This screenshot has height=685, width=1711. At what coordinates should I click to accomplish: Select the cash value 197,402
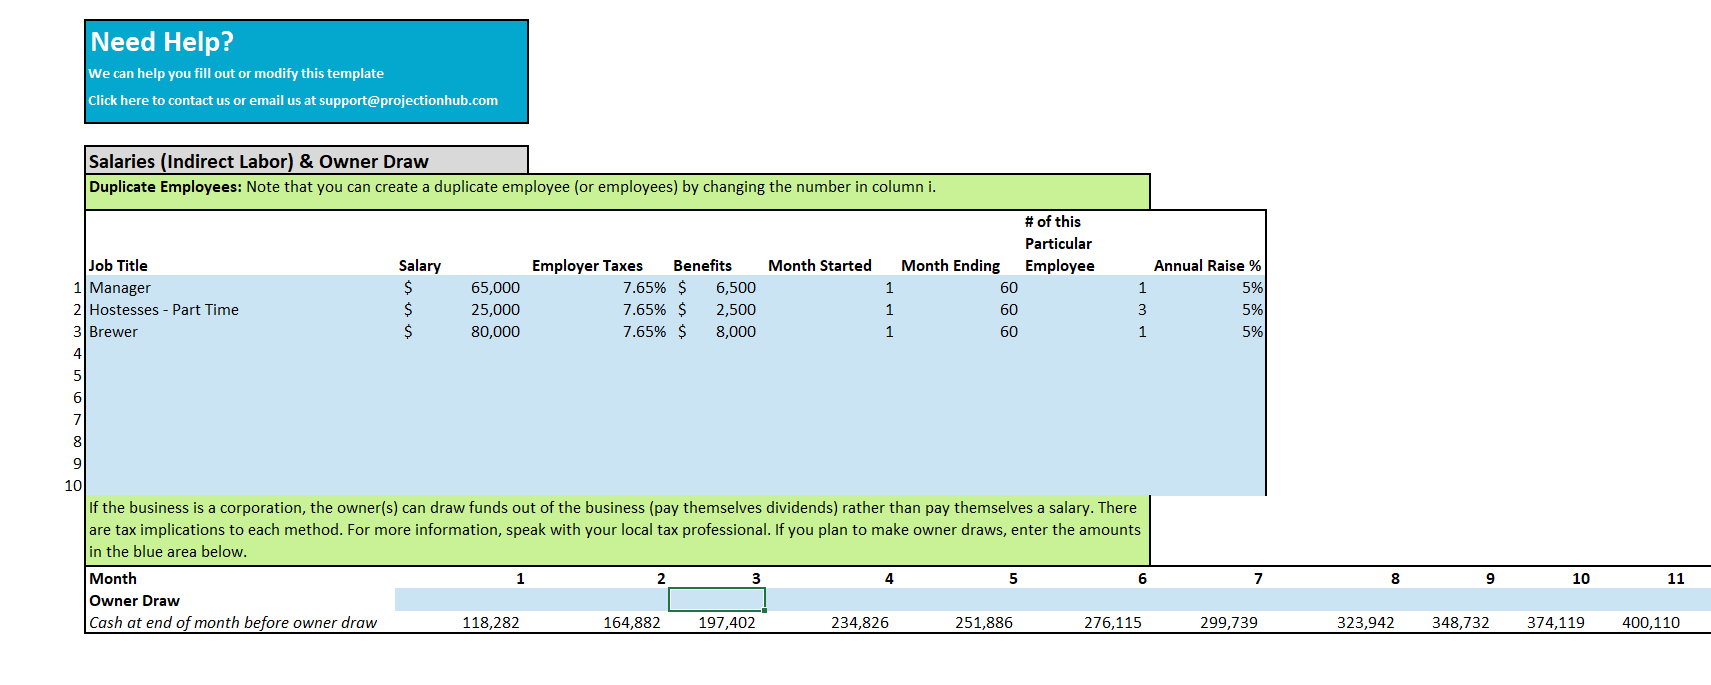[727, 623]
